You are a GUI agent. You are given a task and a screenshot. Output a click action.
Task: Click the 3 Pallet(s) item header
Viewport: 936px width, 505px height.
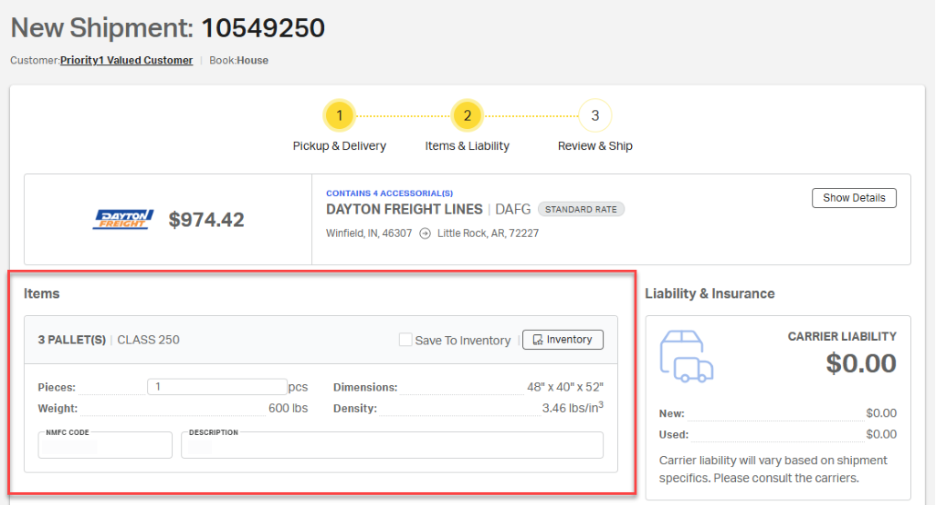(x=72, y=340)
